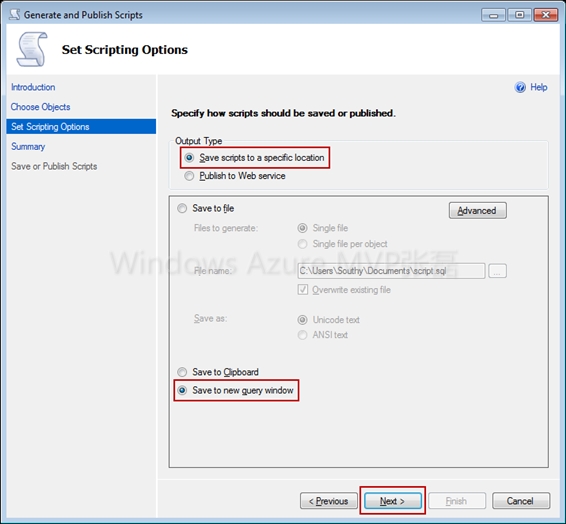The width and height of the screenshot is (566, 524).
Task: Go to Choose Objects wizard step
Action: click(40, 107)
